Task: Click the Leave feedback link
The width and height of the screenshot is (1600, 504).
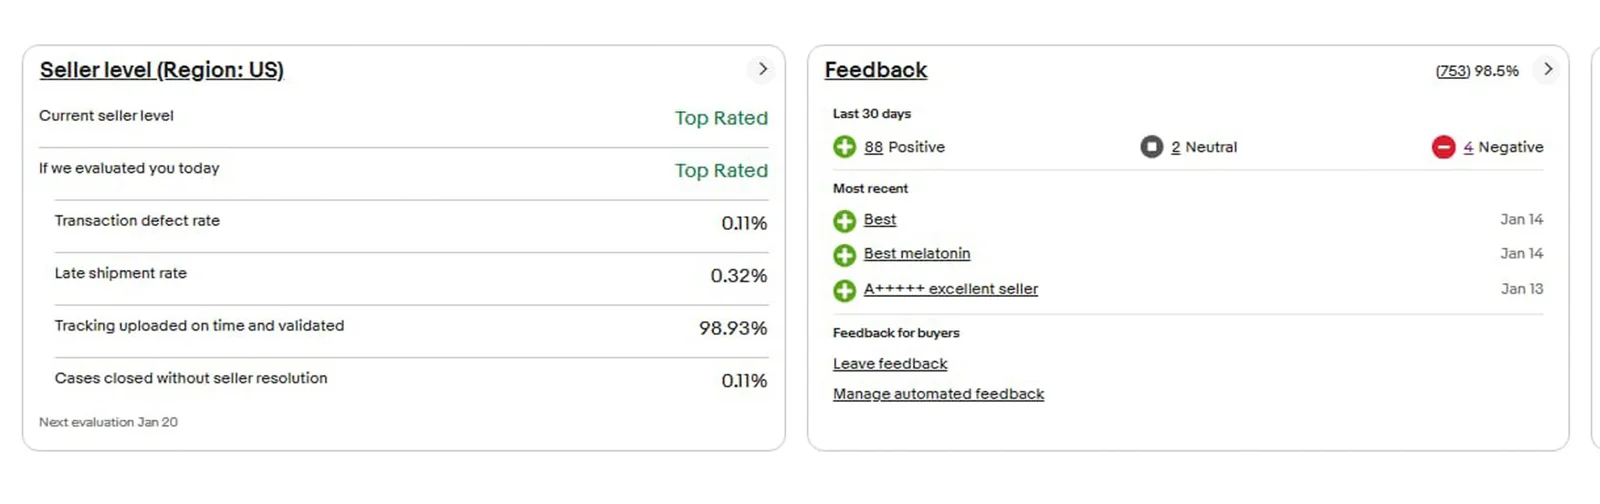Action: point(890,364)
